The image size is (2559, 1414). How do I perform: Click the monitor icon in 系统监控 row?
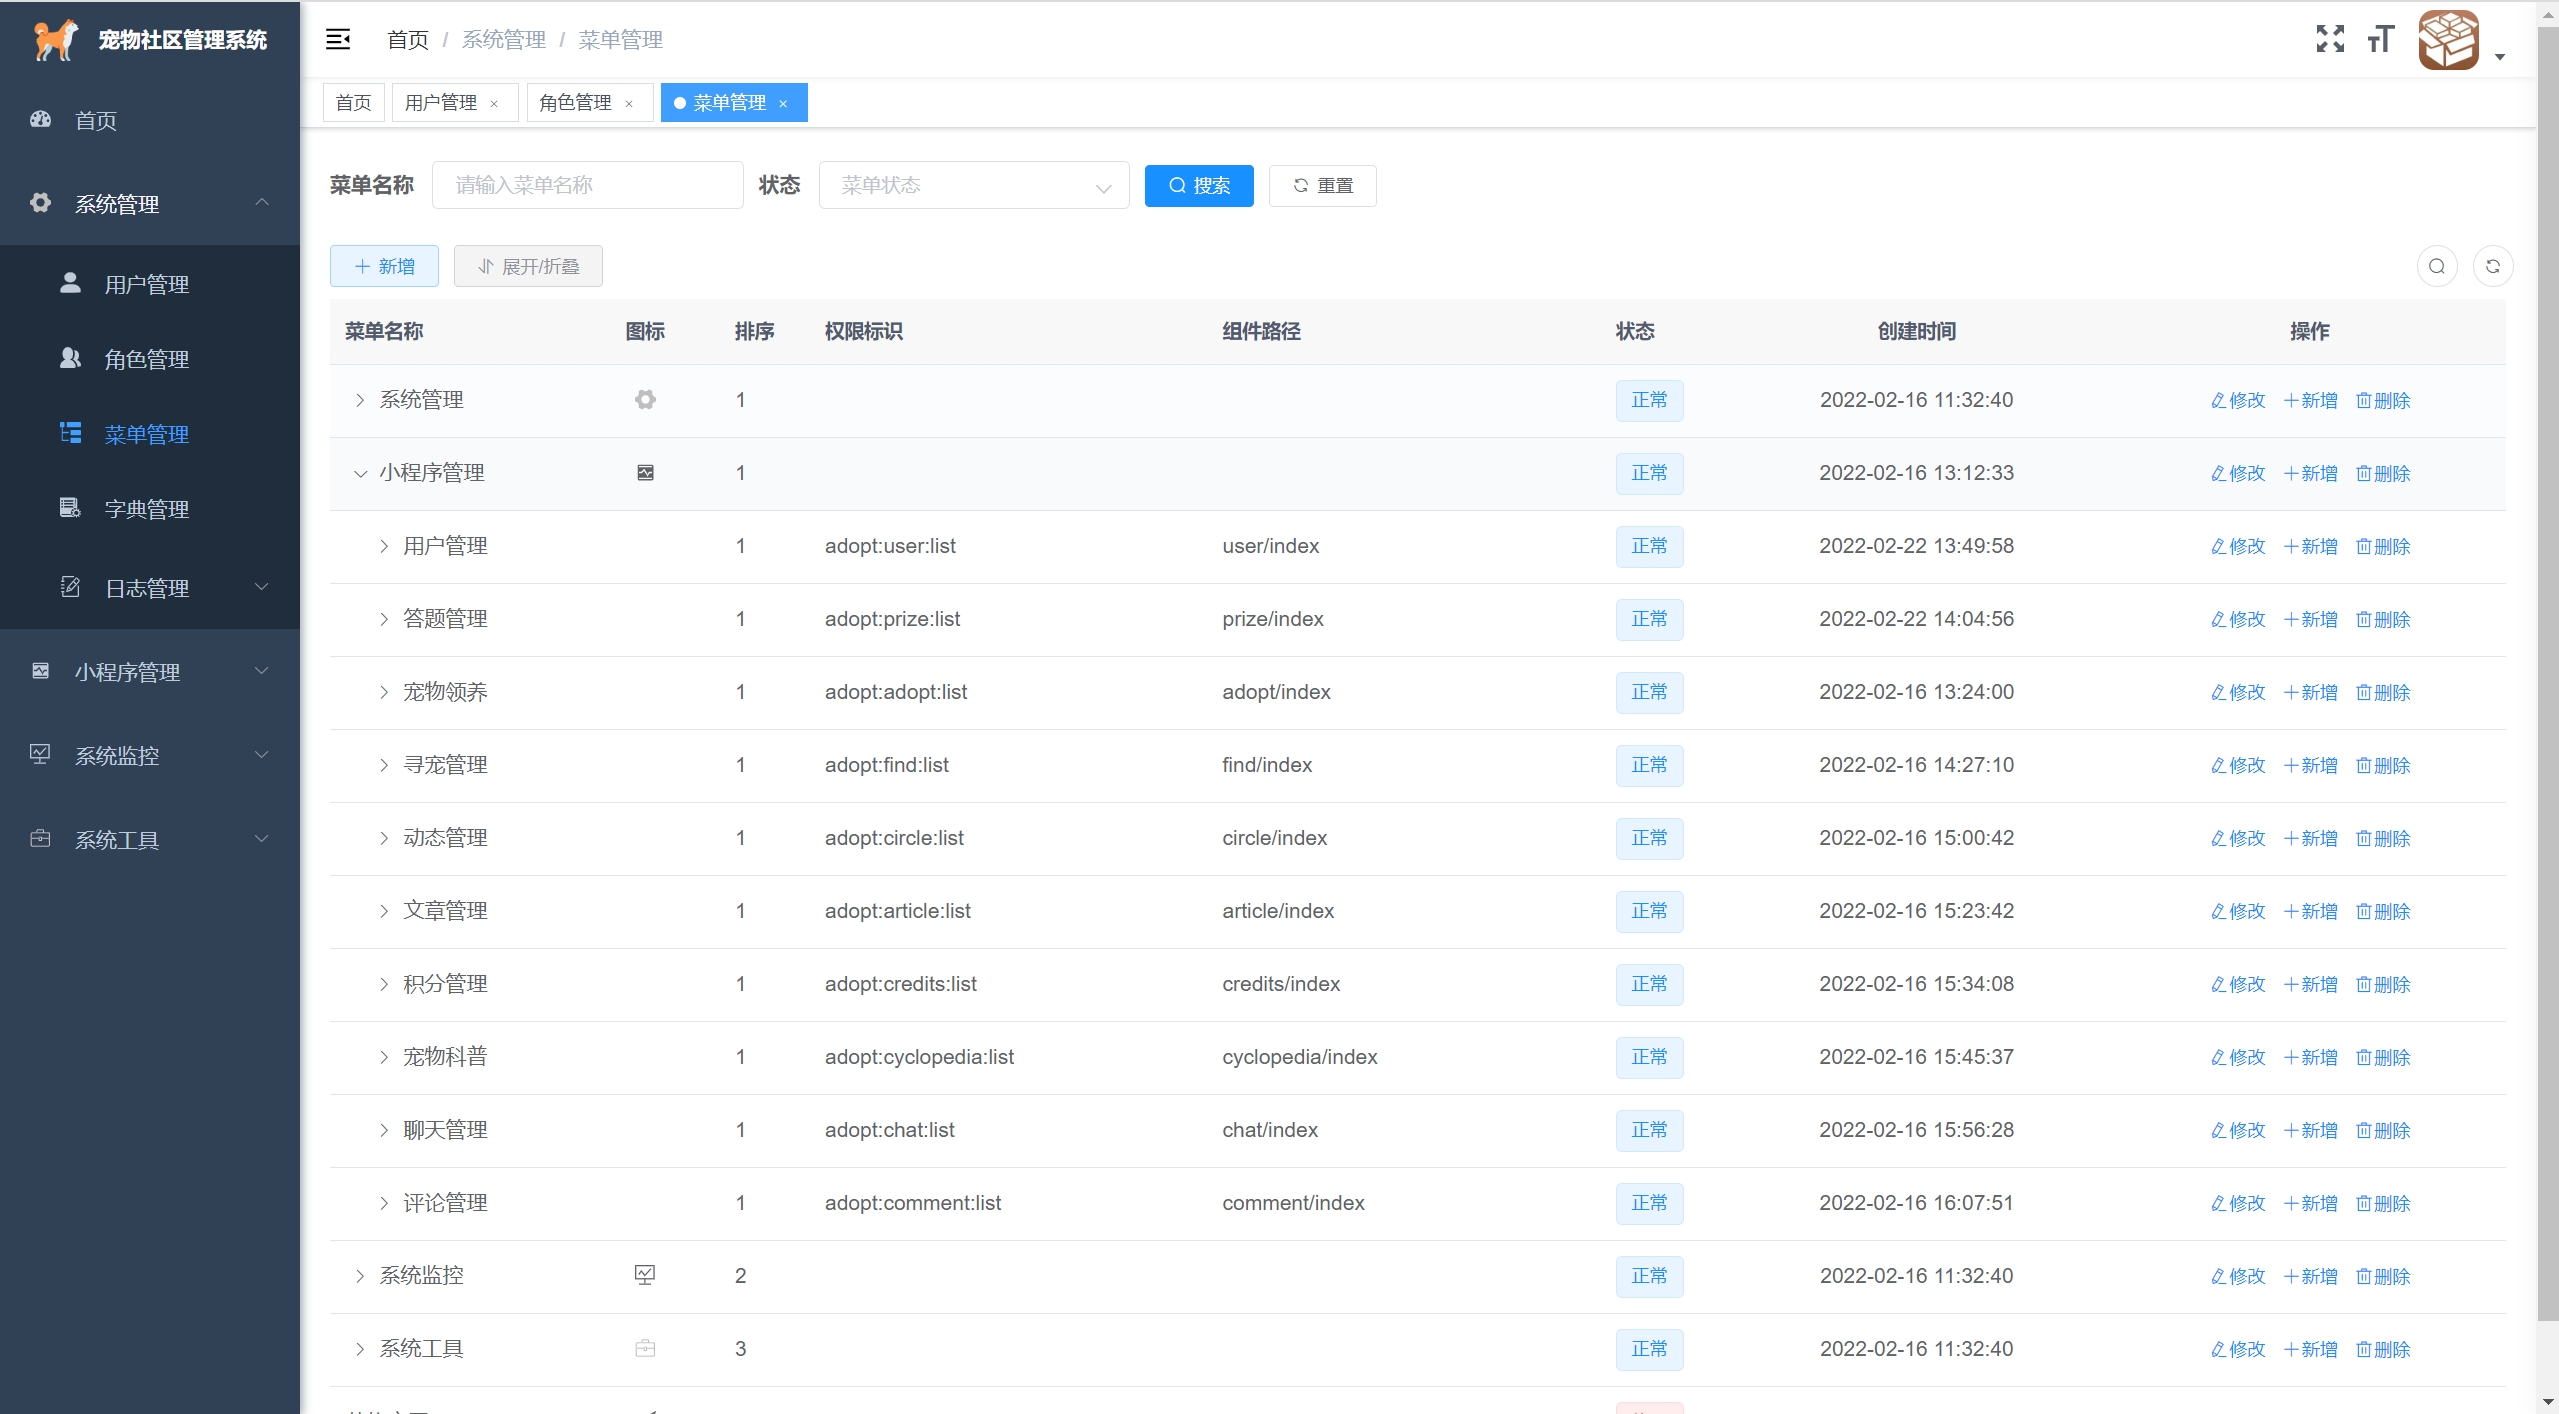click(645, 1275)
